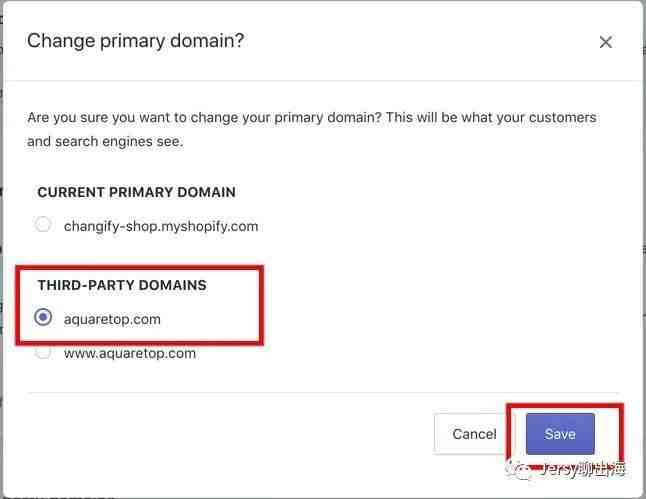Save the new primary domain
This screenshot has width=646, height=499.
[560, 434]
